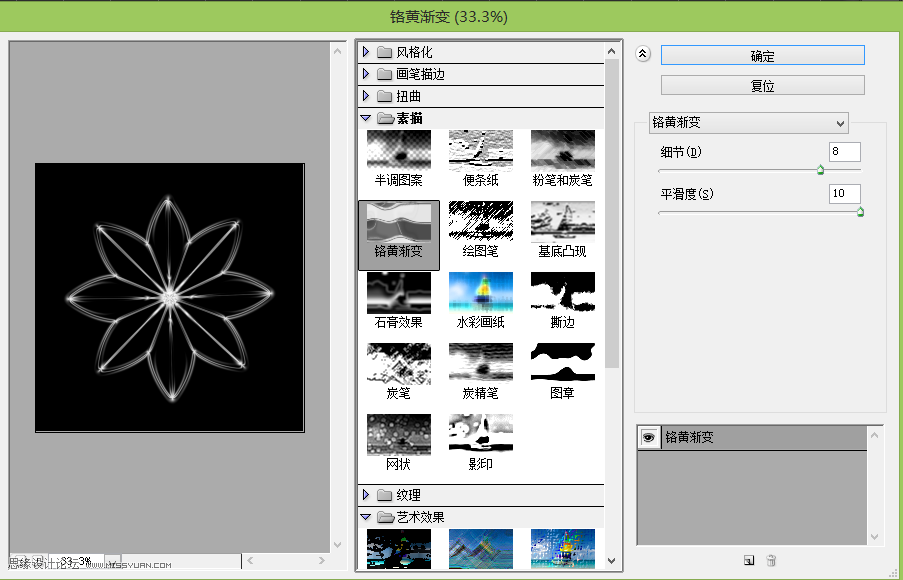Image resolution: width=903 pixels, height=580 pixels.
Task: Click the New Effect Layer icon
Action: pyautogui.click(x=748, y=561)
